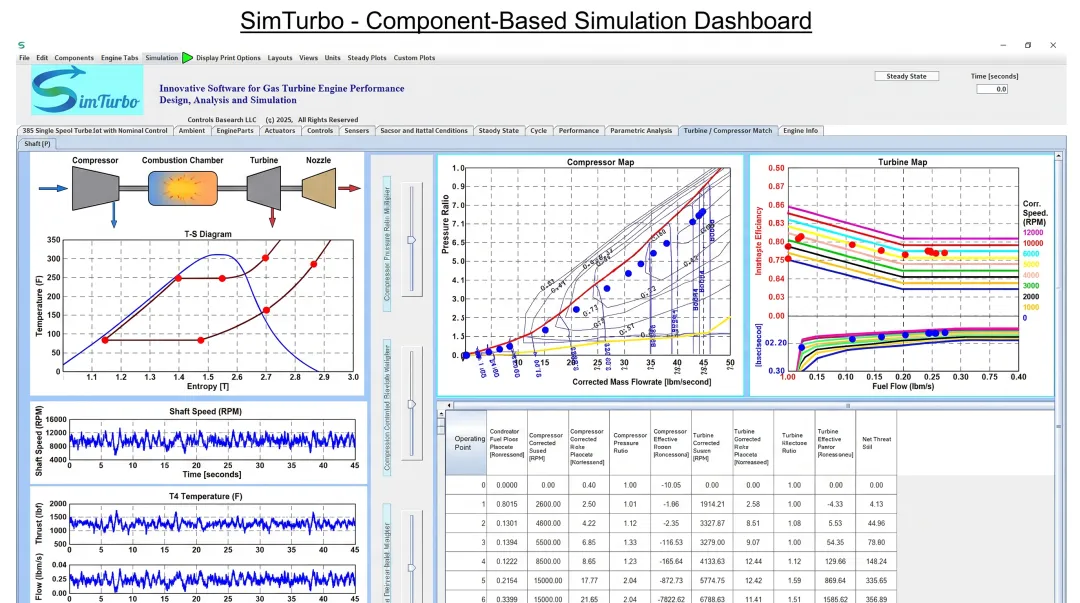The height and width of the screenshot is (603, 1080).
Task: Switch to the Sensers tab
Action: (x=357, y=130)
